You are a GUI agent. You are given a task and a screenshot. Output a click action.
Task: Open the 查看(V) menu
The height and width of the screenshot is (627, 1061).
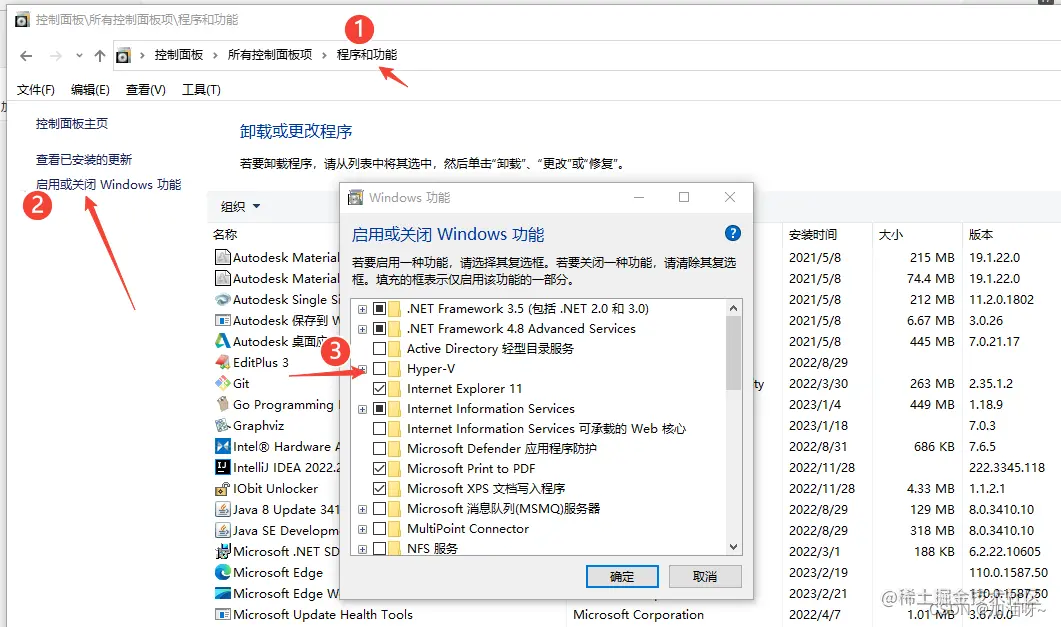145,89
